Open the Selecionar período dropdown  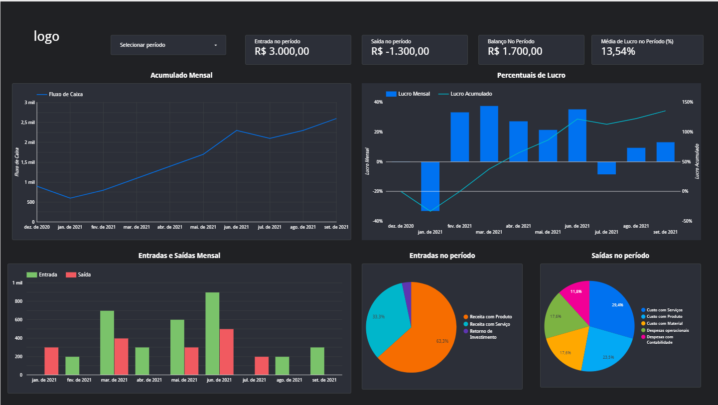point(167,45)
